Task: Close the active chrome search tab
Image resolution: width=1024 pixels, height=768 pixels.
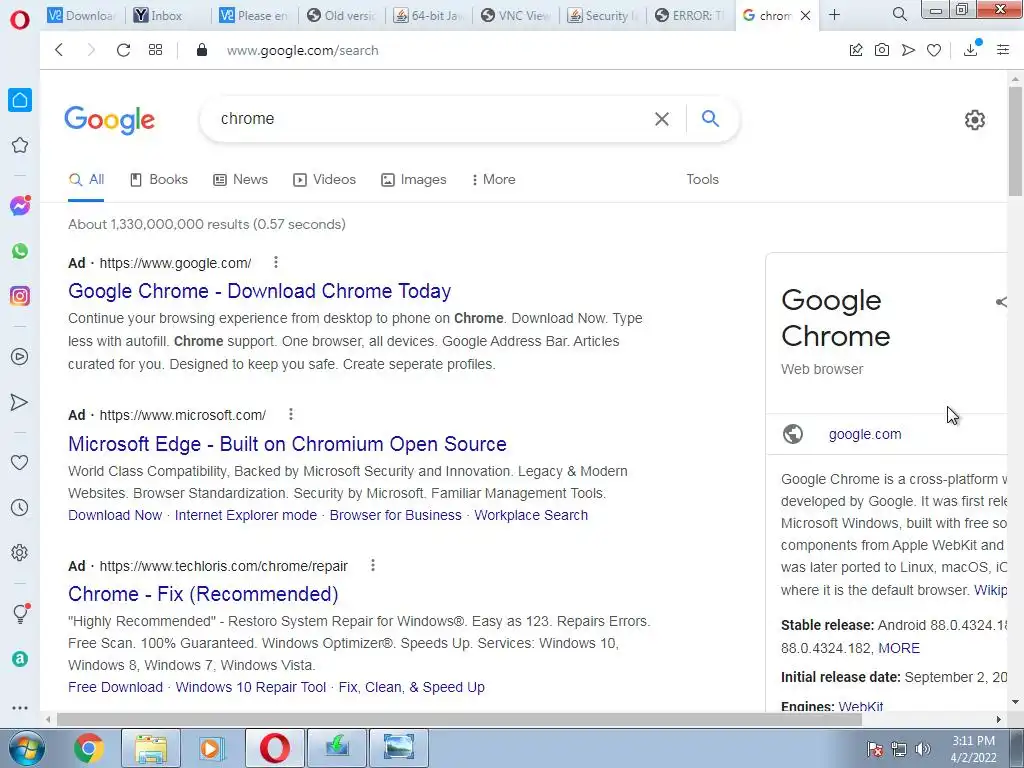Action: click(805, 15)
